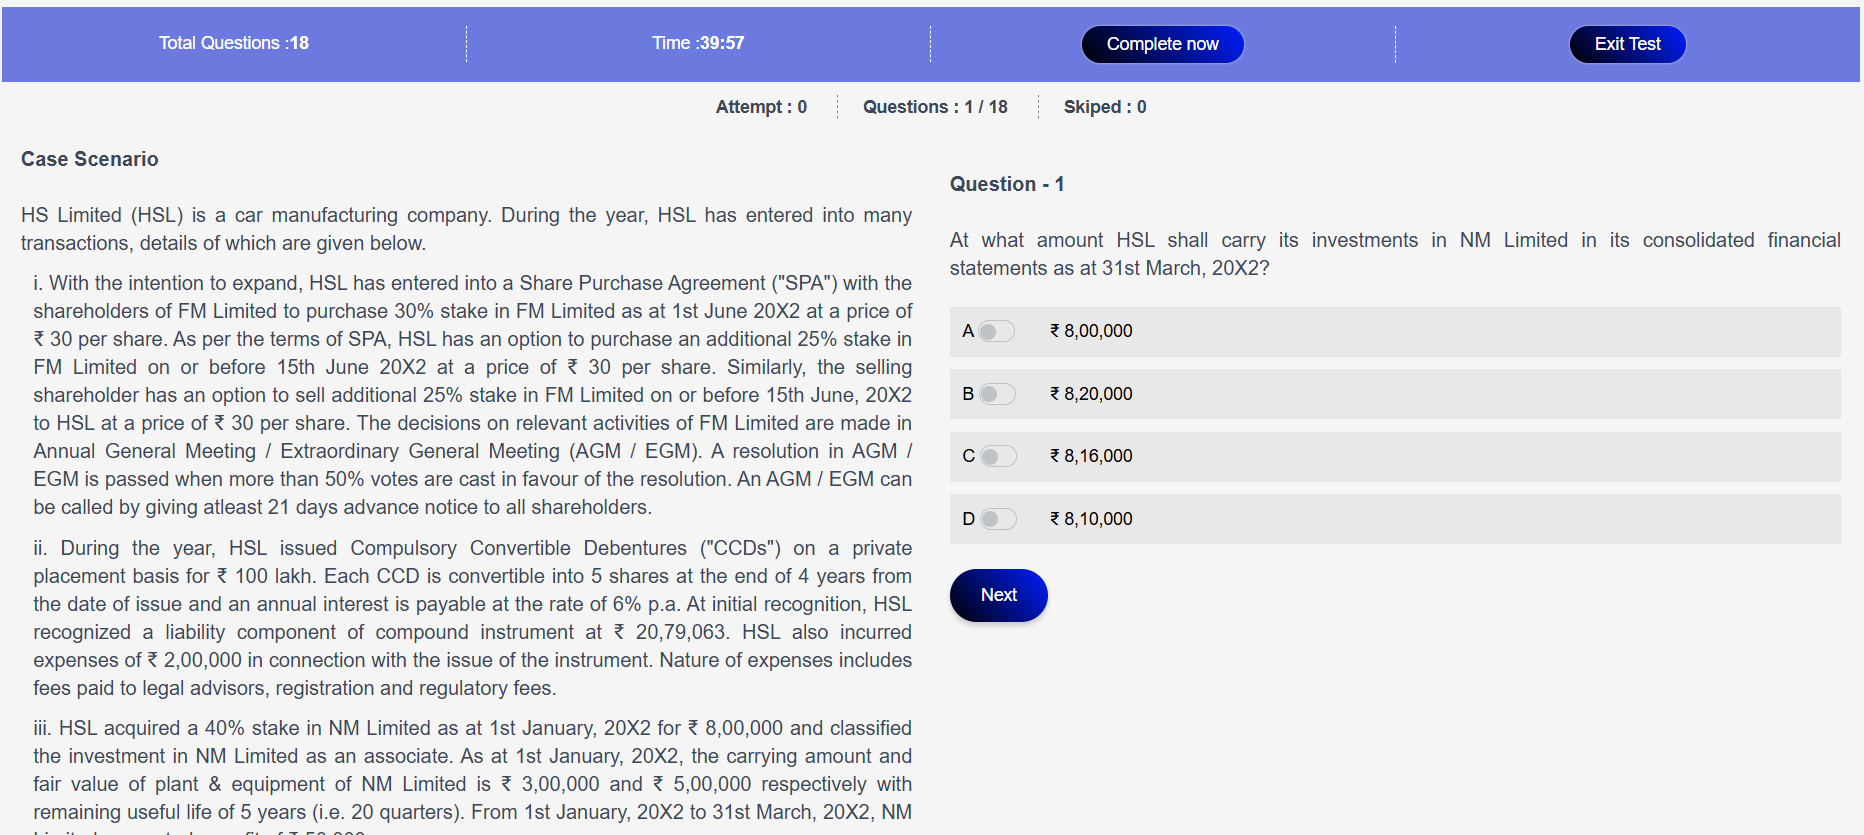Enable the option C toggle switch
This screenshot has width=1864, height=835.
coord(996,456)
